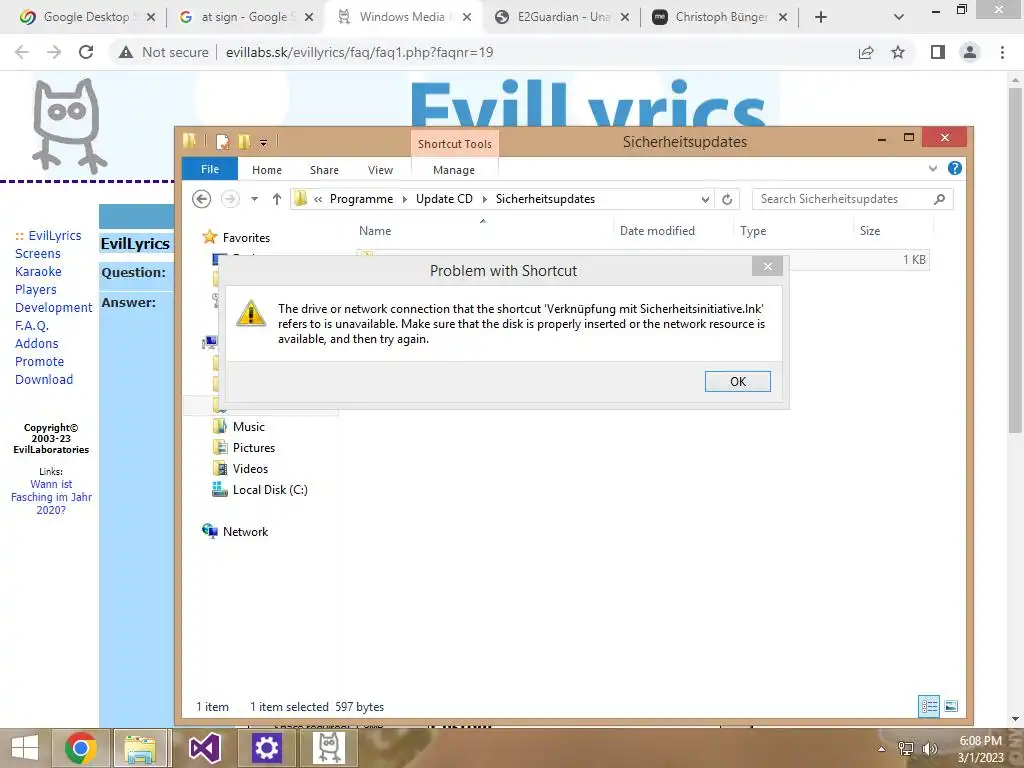Click Update CD in the address breadcrumb

(x=444, y=199)
